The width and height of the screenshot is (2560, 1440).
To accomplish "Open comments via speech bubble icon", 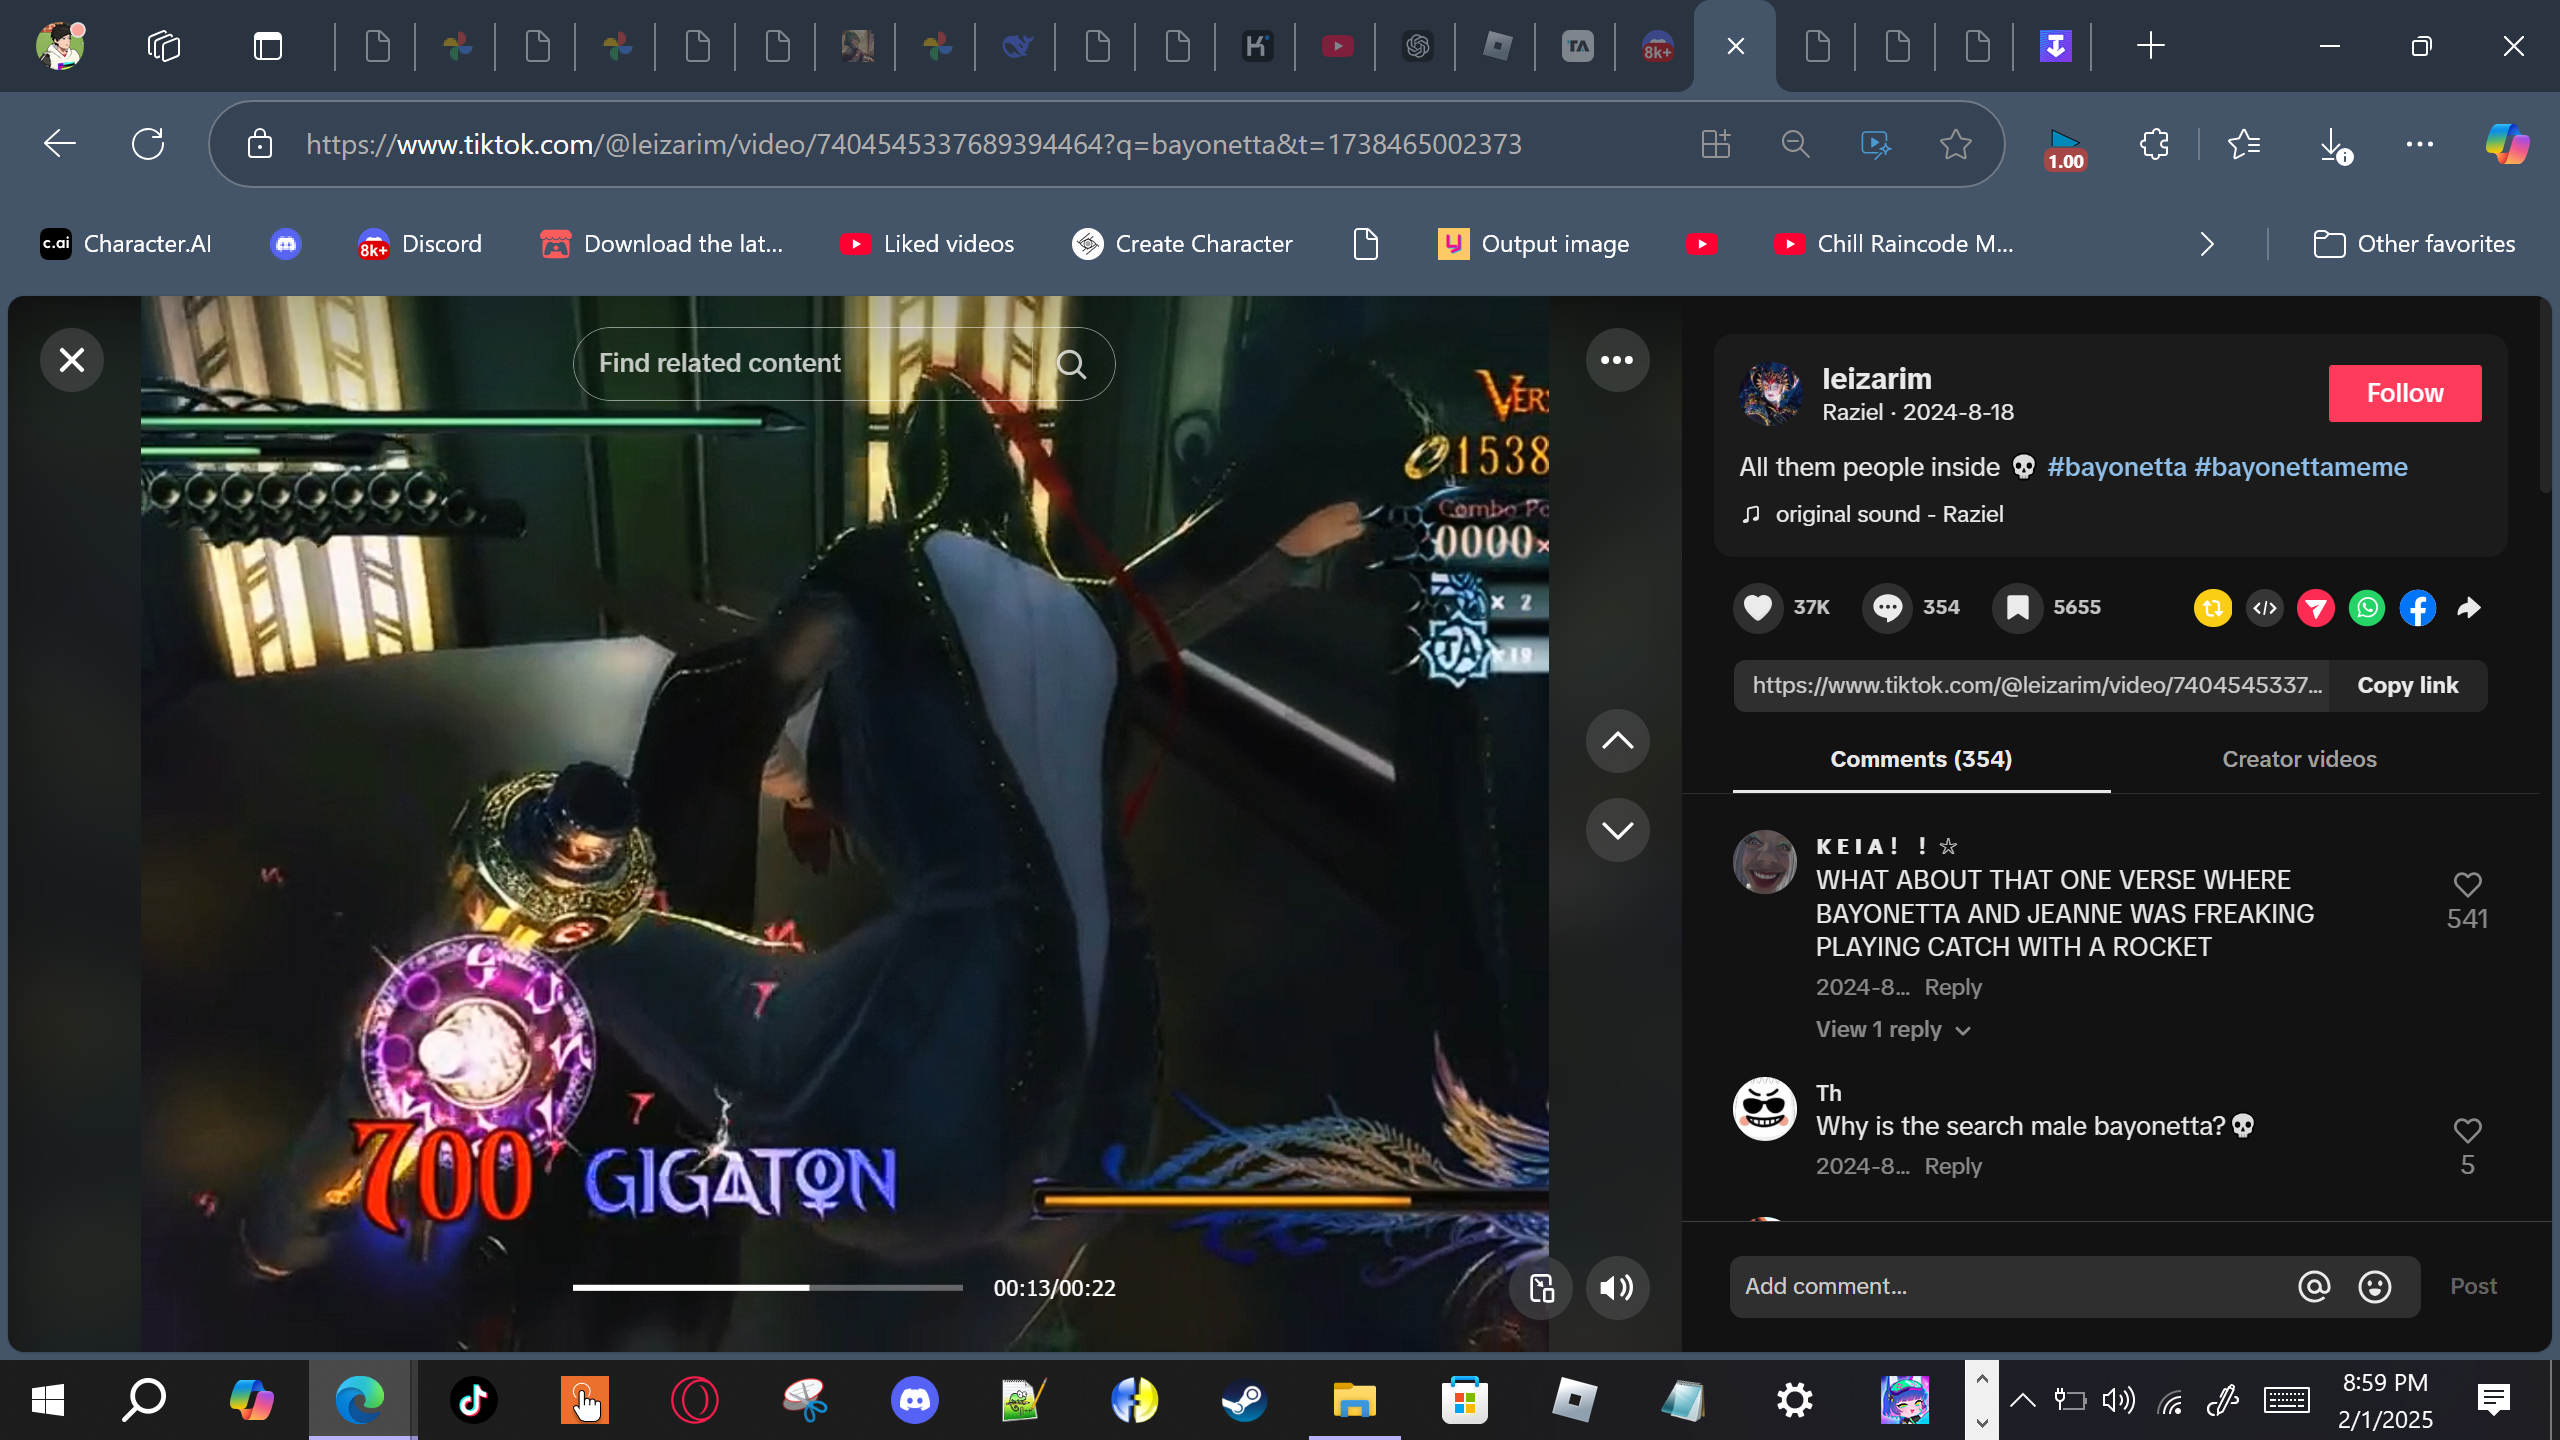I will pyautogui.click(x=1887, y=607).
